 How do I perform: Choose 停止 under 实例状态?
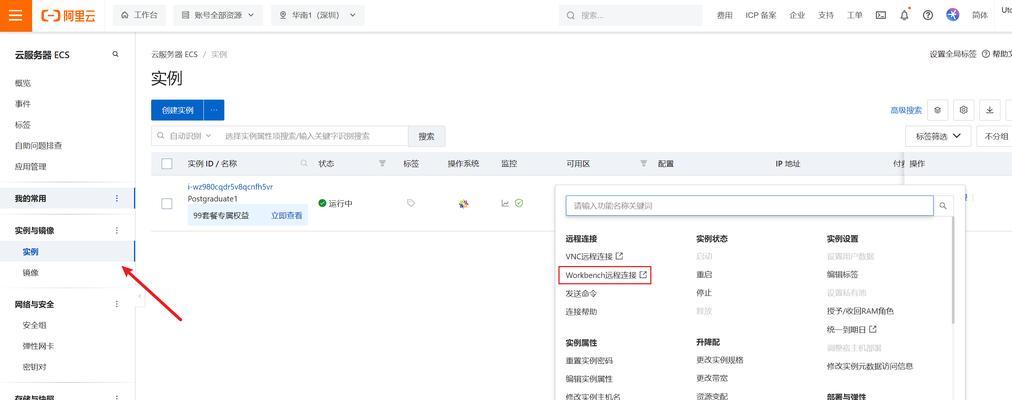704,292
